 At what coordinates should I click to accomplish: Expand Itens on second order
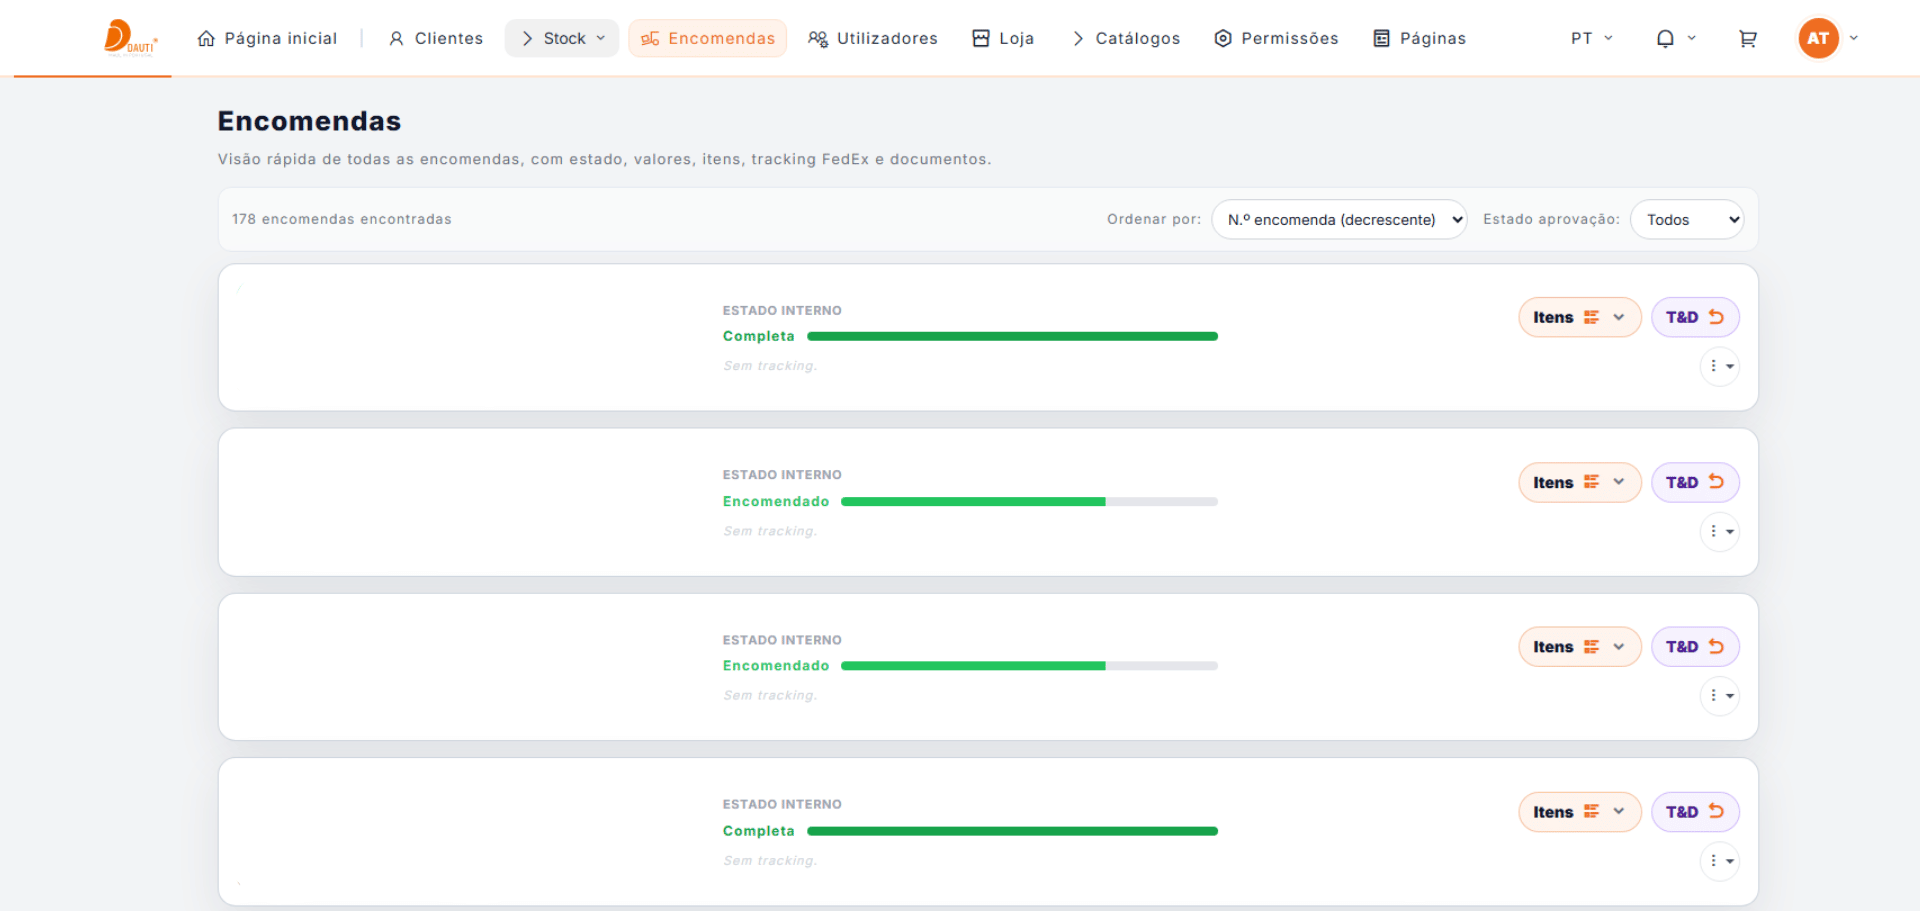[x=1578, y=482]
